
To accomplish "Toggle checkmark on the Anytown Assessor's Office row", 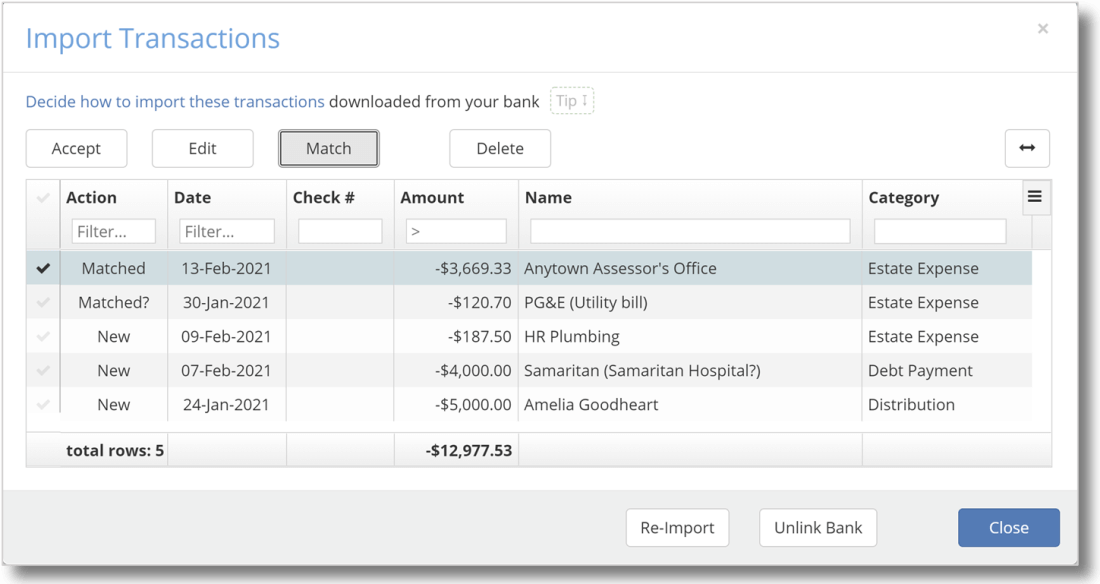I will (42, 268).
